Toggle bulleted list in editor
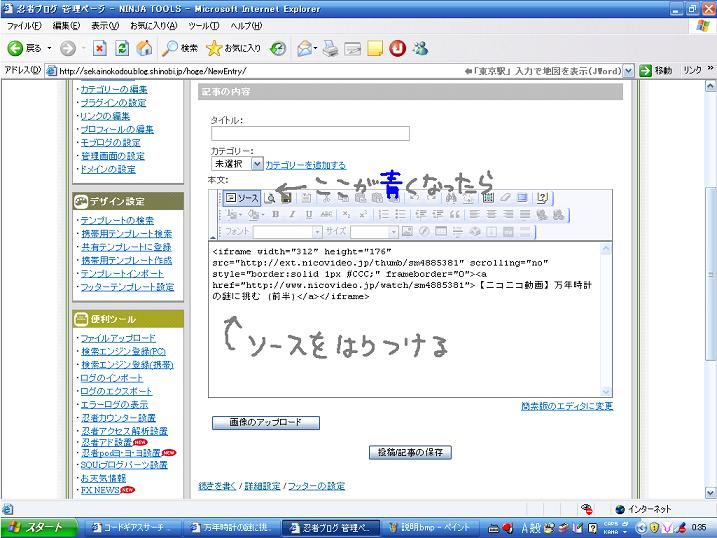 click(401, 214)
